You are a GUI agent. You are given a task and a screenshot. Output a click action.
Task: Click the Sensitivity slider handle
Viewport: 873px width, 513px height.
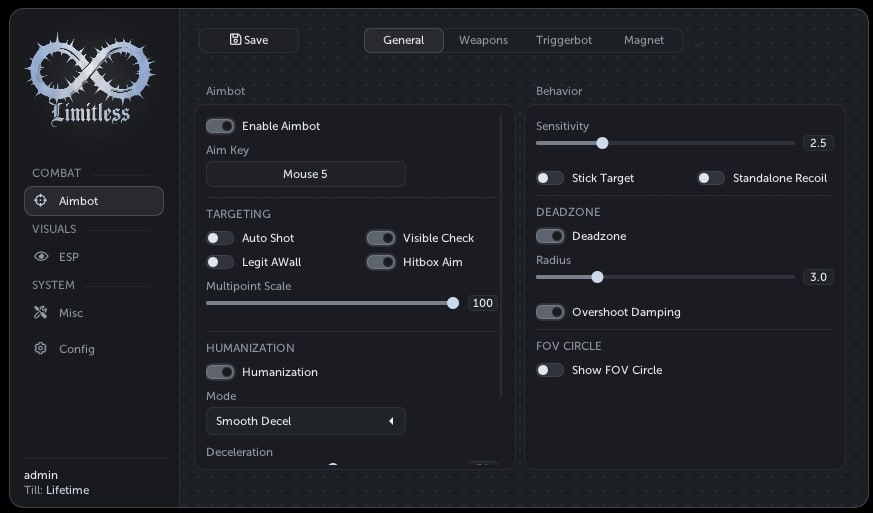[602, 143]
